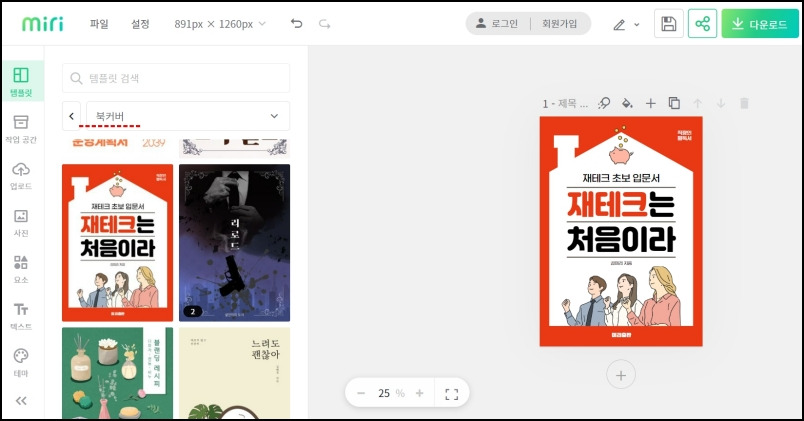Select the dark 리로드 gun template

tap(234, 243)
